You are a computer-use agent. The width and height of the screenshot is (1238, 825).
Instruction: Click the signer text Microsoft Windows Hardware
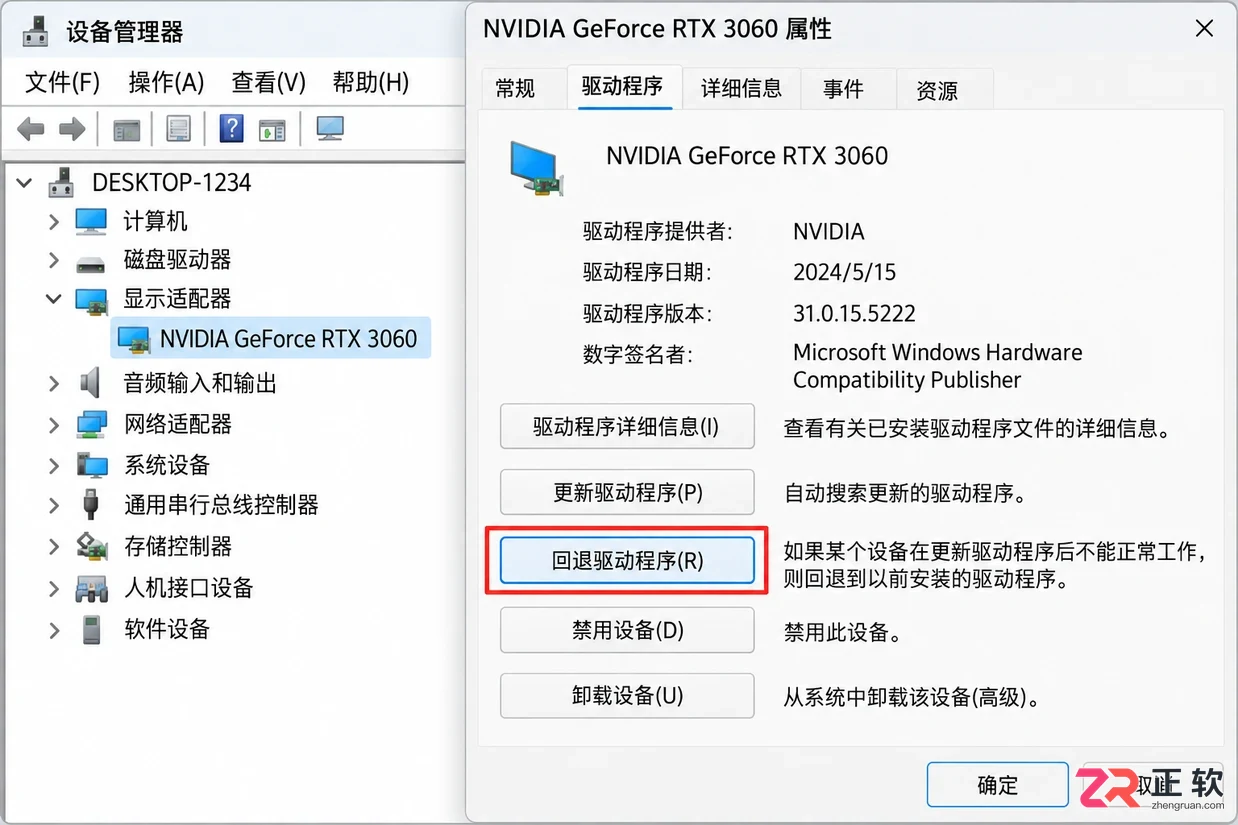pos(938,353)
